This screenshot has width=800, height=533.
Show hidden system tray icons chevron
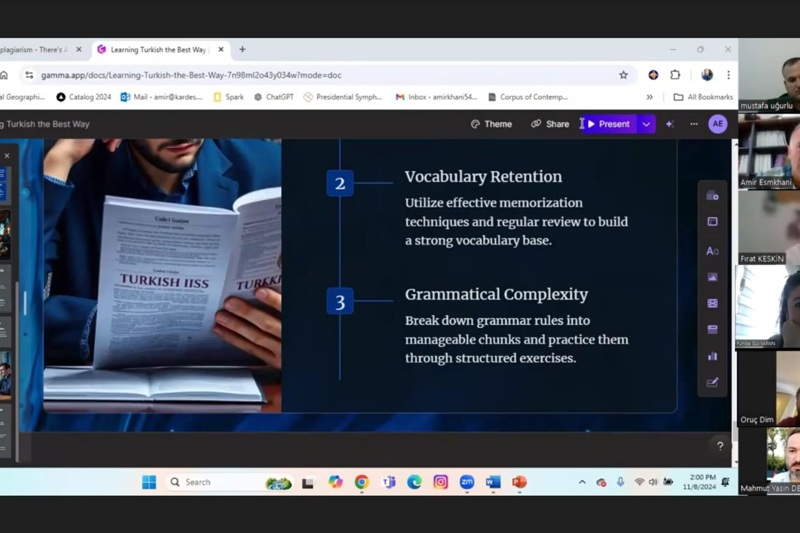coord(582,482)
